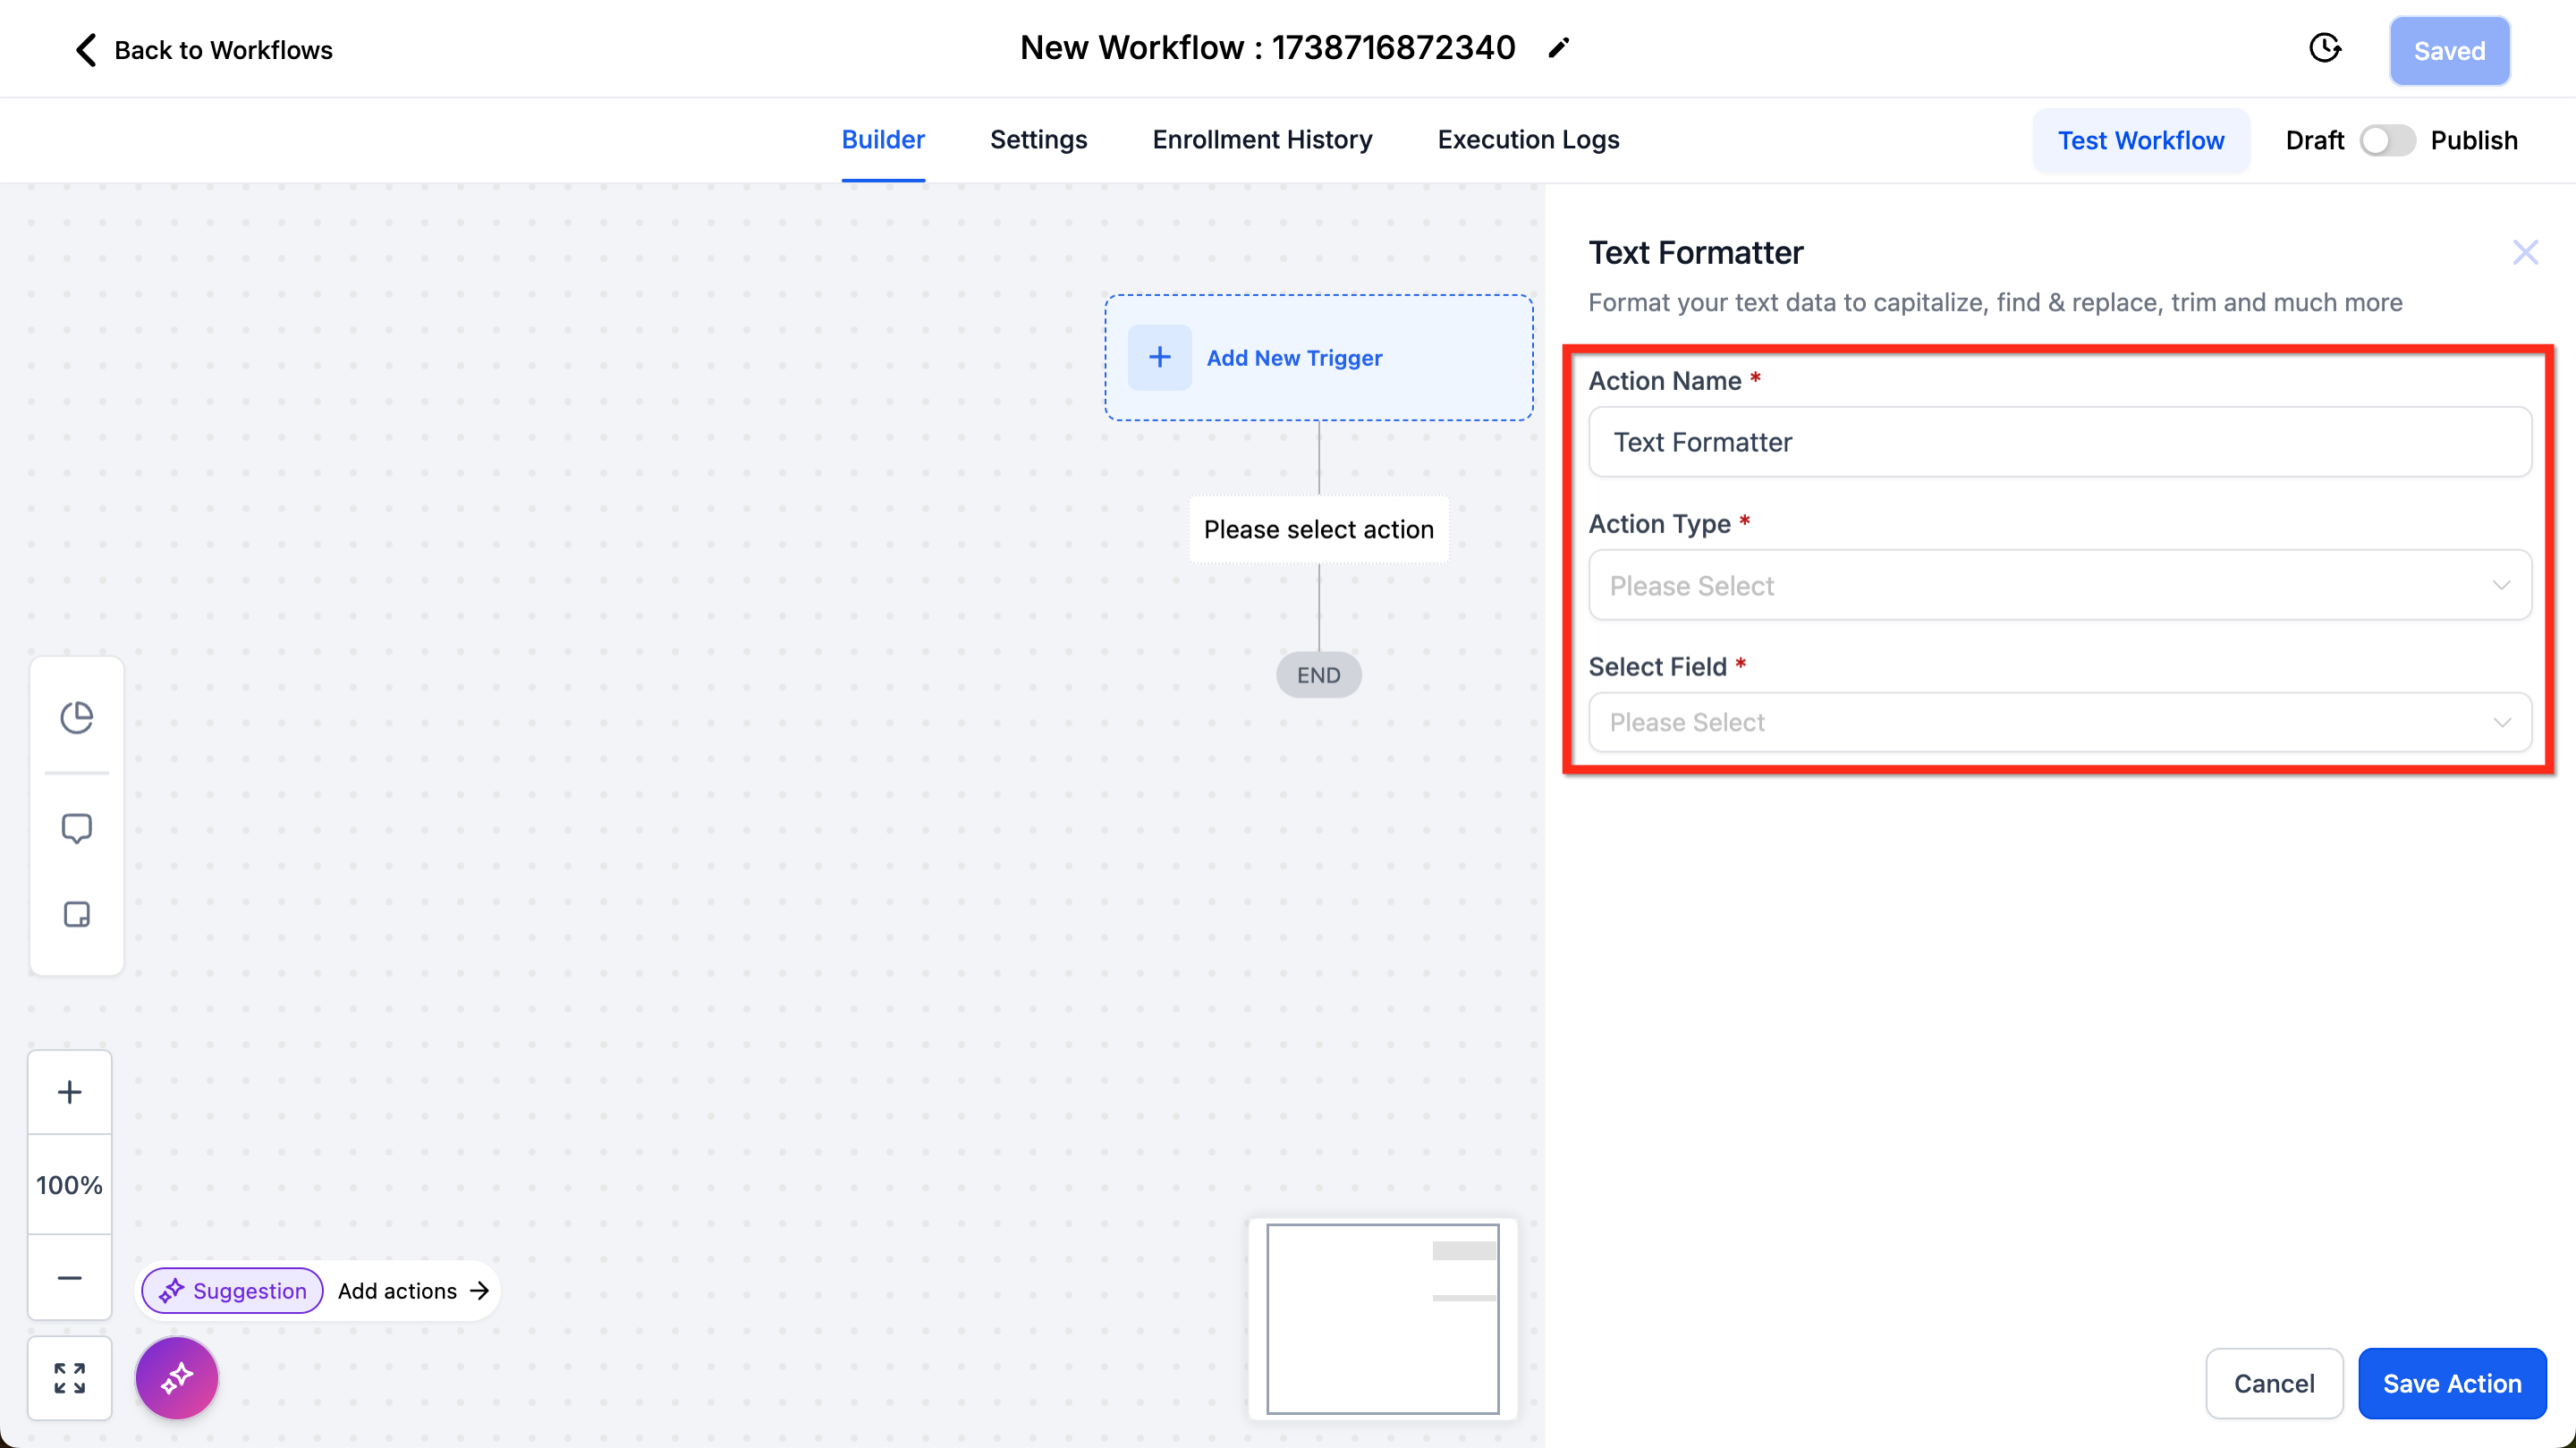
Task: Add a sticky note icon
Action: pyautogui.click(x=76, y=914)
